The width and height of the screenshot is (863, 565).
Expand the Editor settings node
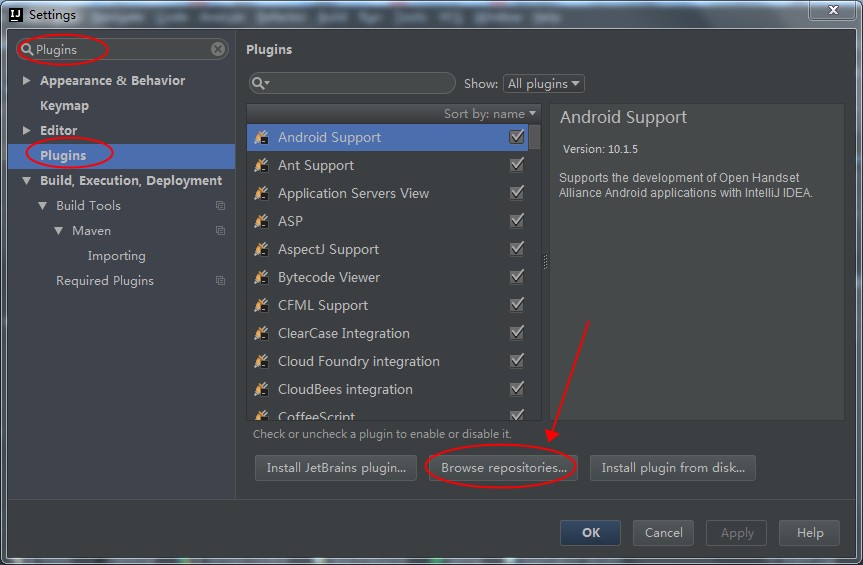coord(26,130)
